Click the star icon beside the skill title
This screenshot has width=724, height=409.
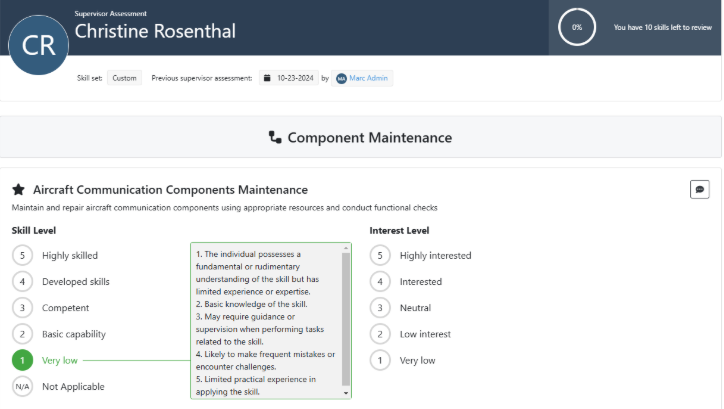pyautogui.click(x=18, y=189)
